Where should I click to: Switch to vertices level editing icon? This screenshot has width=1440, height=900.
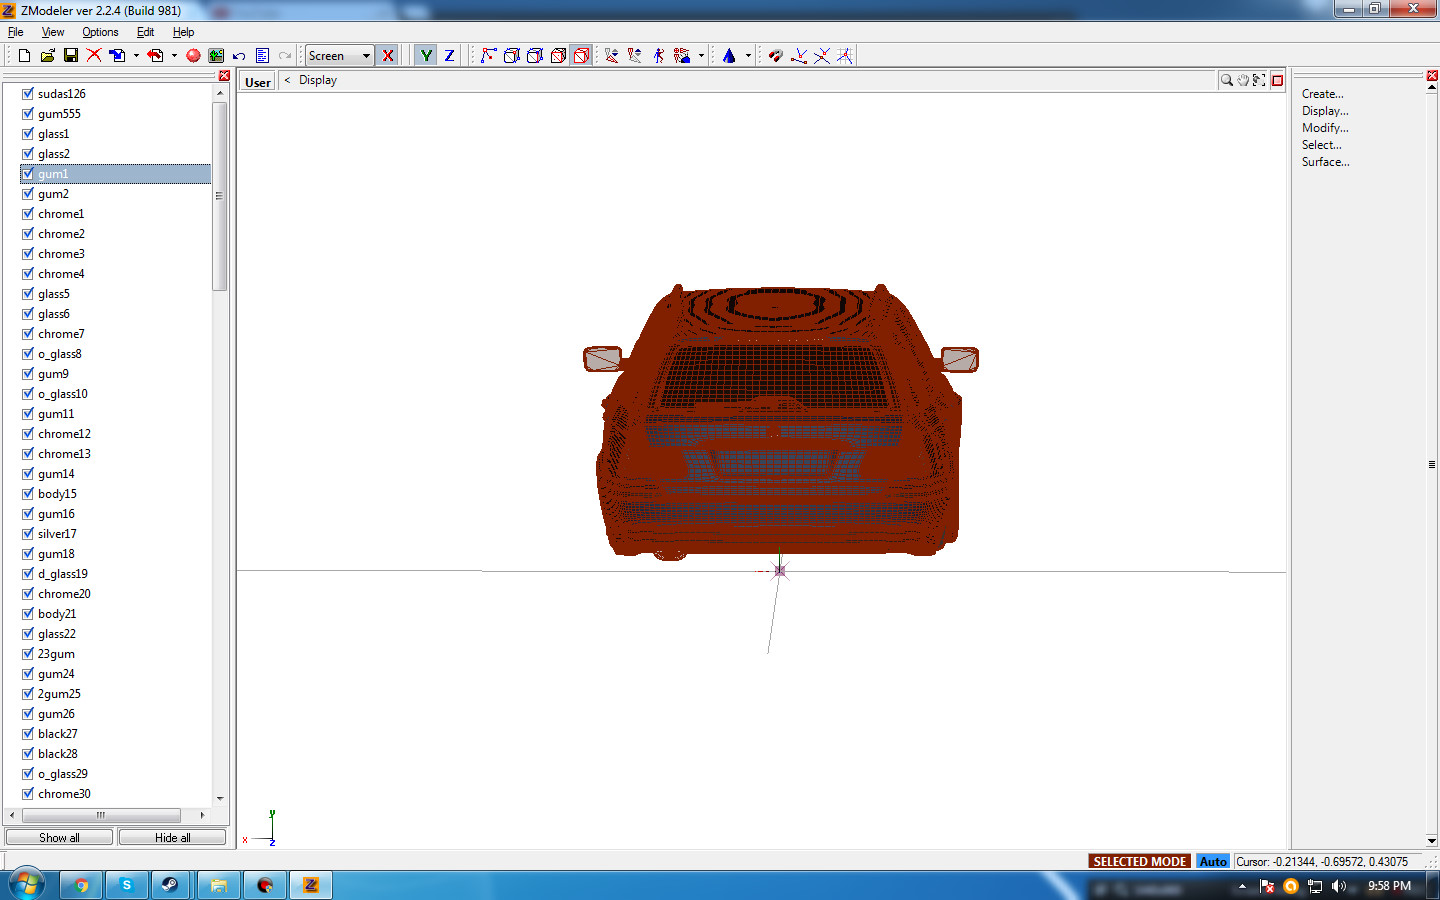click(488, 56)
